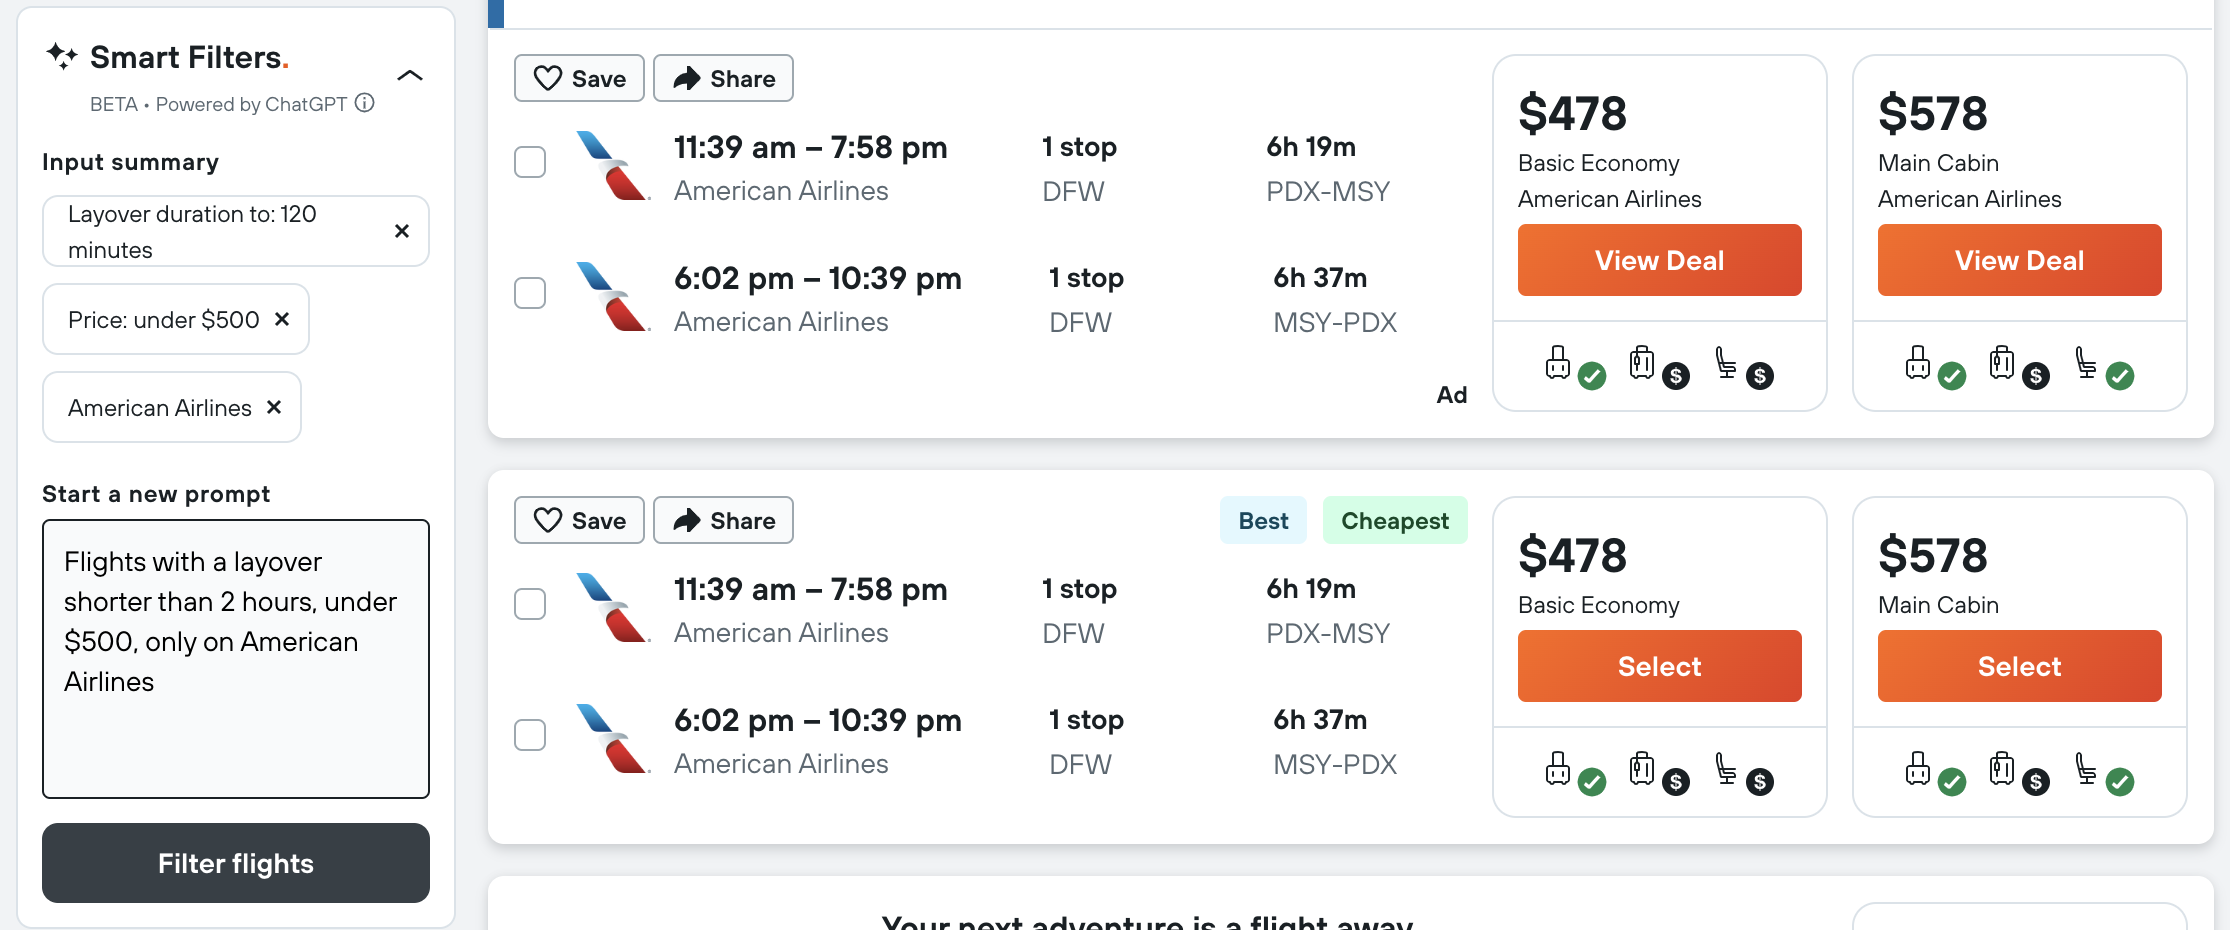Viewport: 2230px width, 930px height.
Task: Click bag fee icon under $478 Select fare
Action: [x=1658, y=772]
